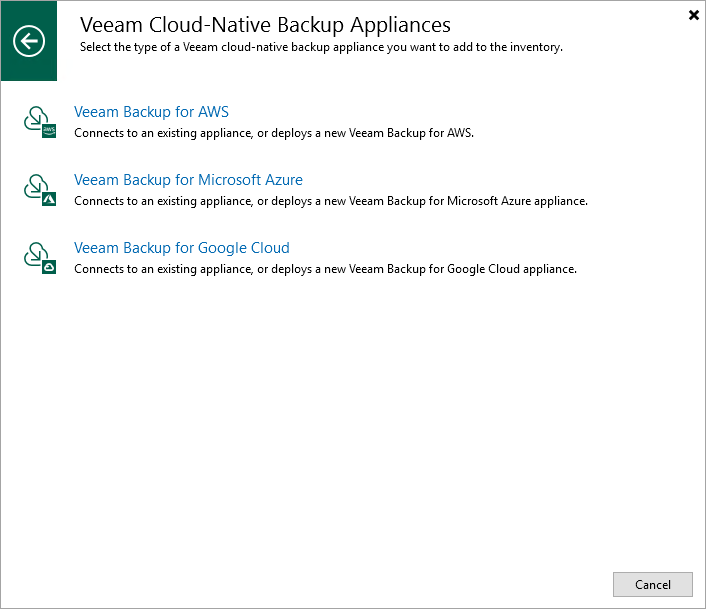Click the 'Select the type' subtitle text
Image resolution: width=706 pixels, height=609 pixels.
(x=321, y=47)
